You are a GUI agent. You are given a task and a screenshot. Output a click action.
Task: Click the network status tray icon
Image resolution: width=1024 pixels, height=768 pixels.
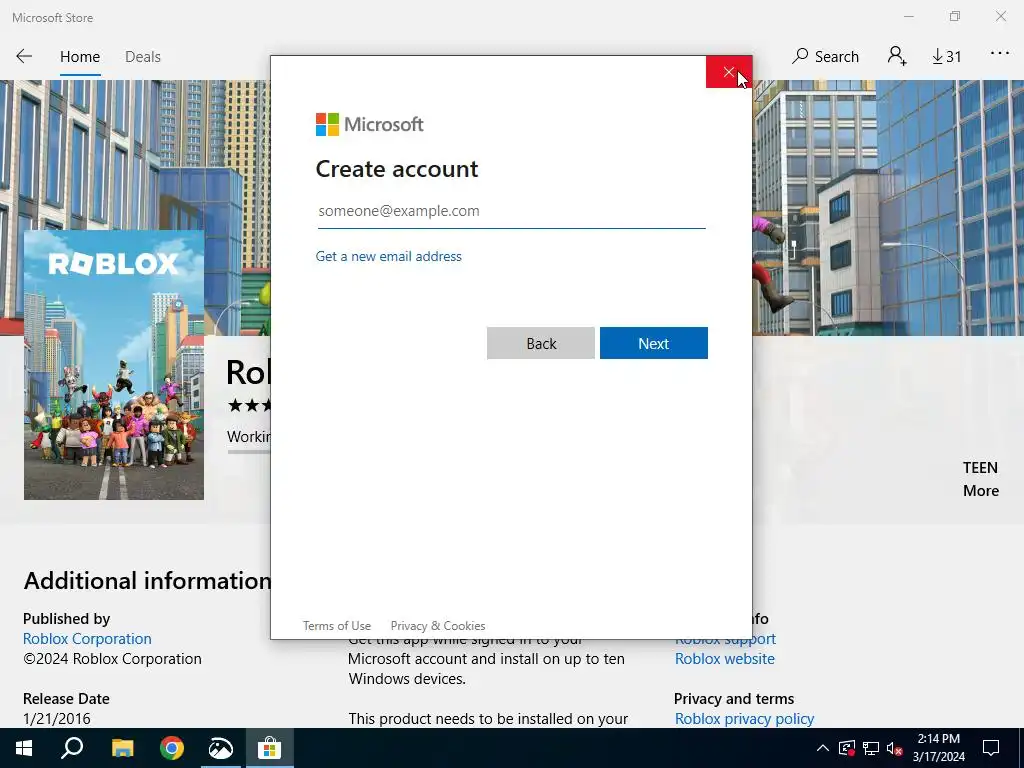pos(871,748)
